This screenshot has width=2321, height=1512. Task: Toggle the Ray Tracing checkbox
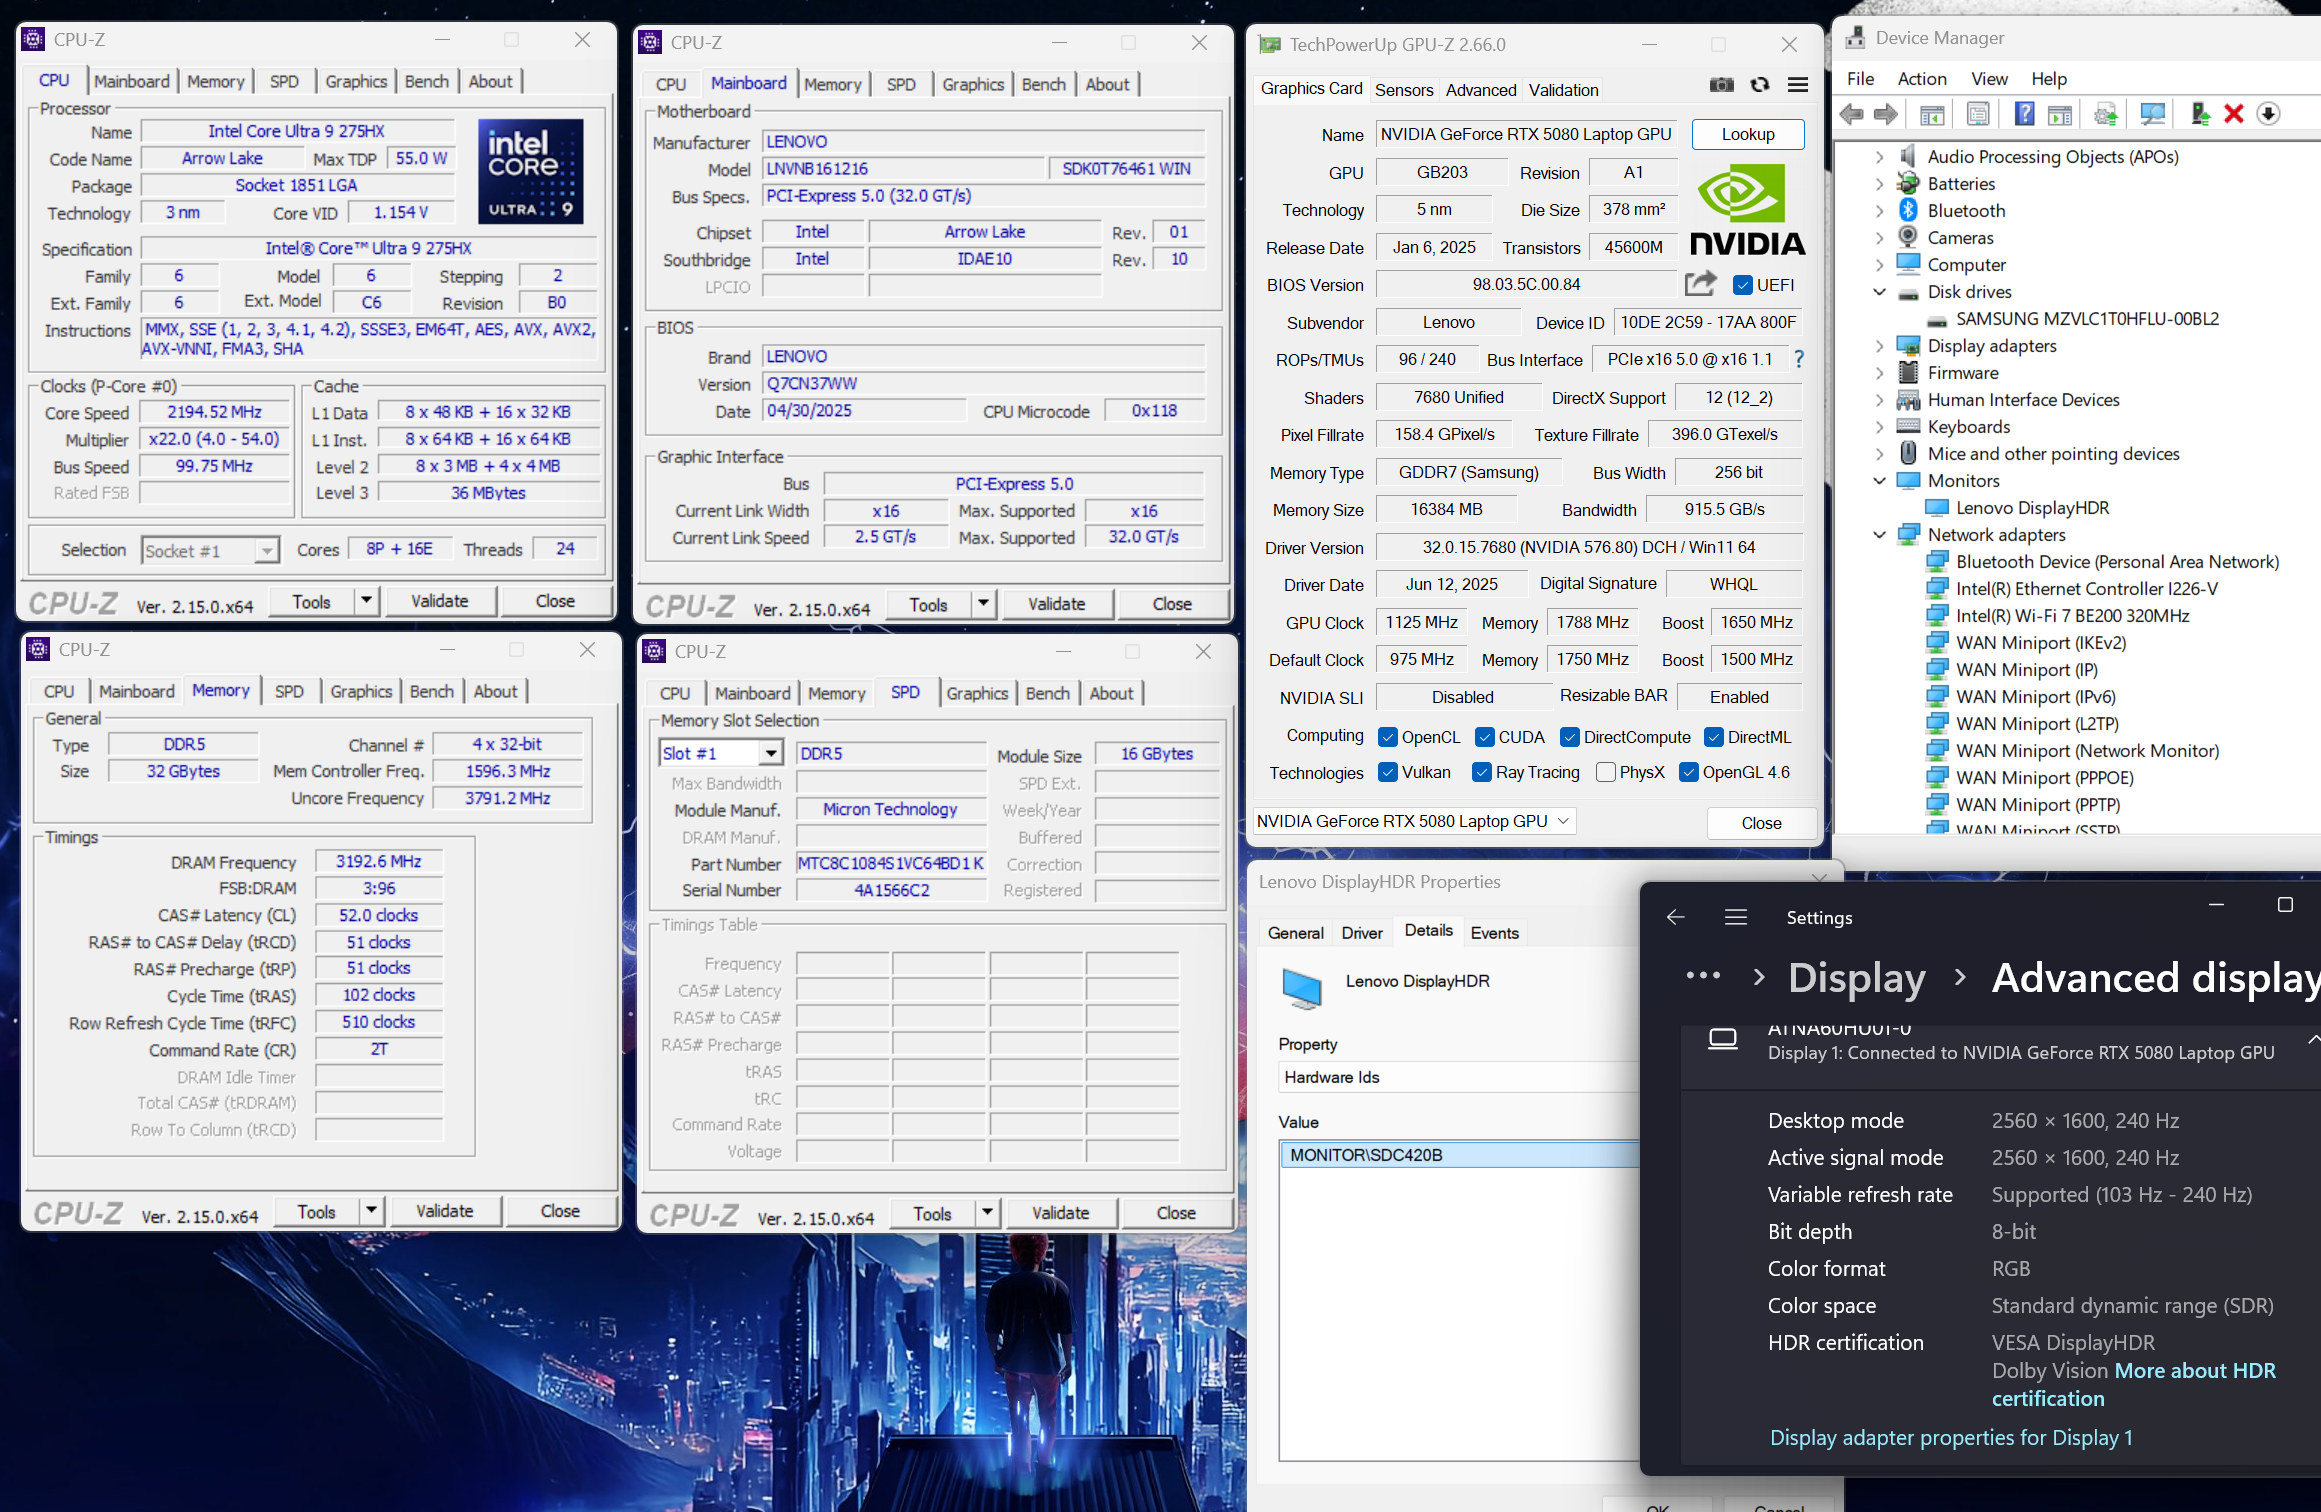[x=1482, y=772]
